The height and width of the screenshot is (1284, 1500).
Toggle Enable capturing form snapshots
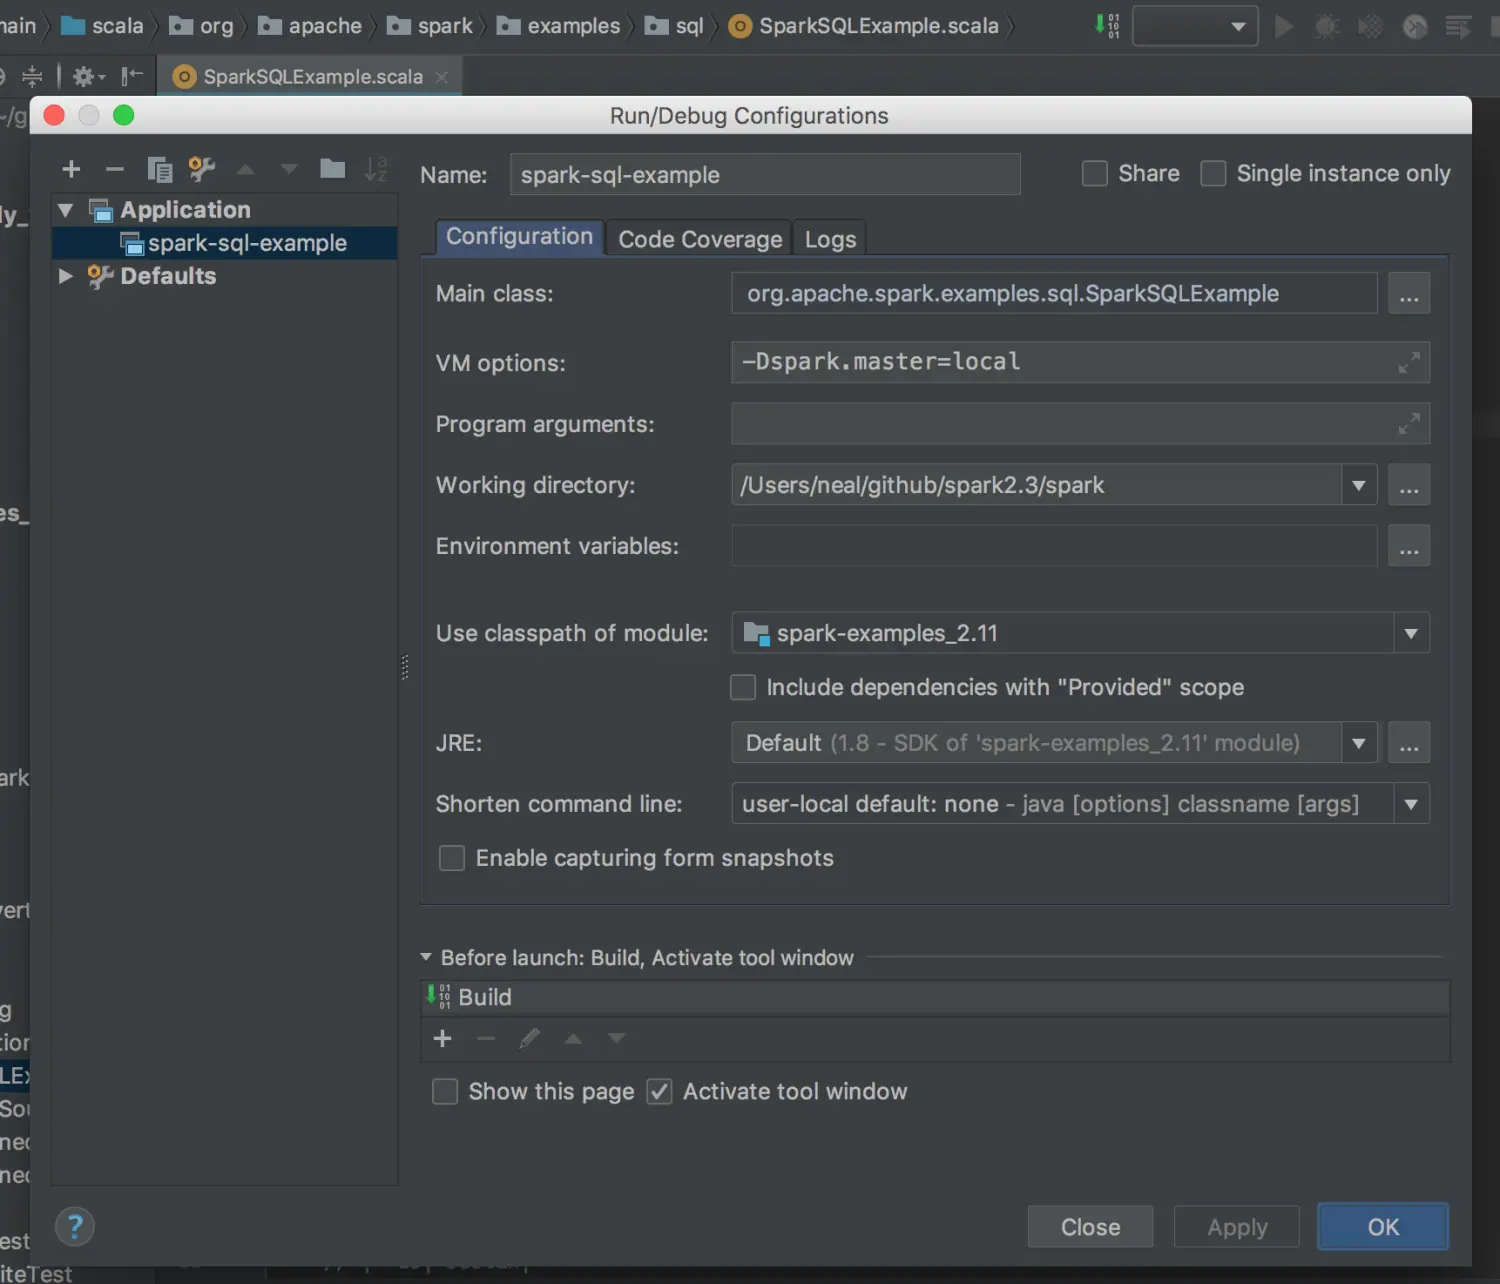452,858
